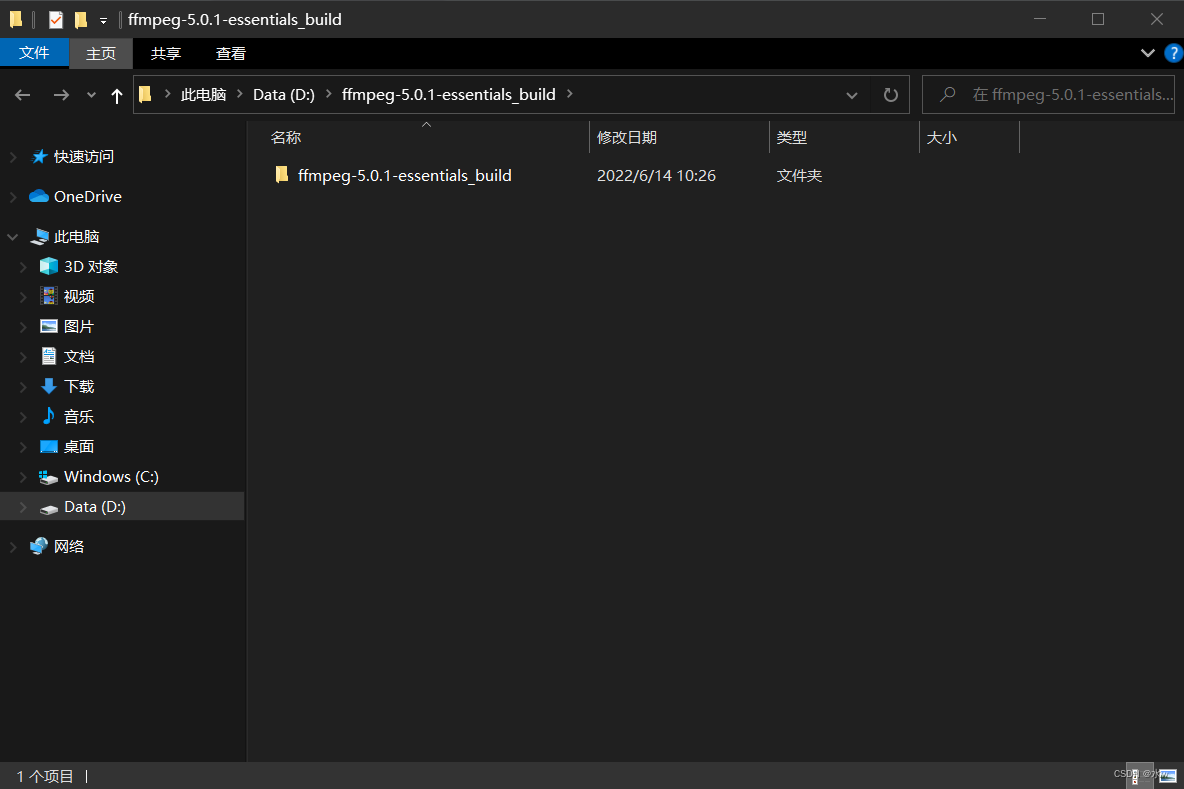Open the chevron after 此电脑 breadcrumb
1184x789 pixels.
point(240,94)
